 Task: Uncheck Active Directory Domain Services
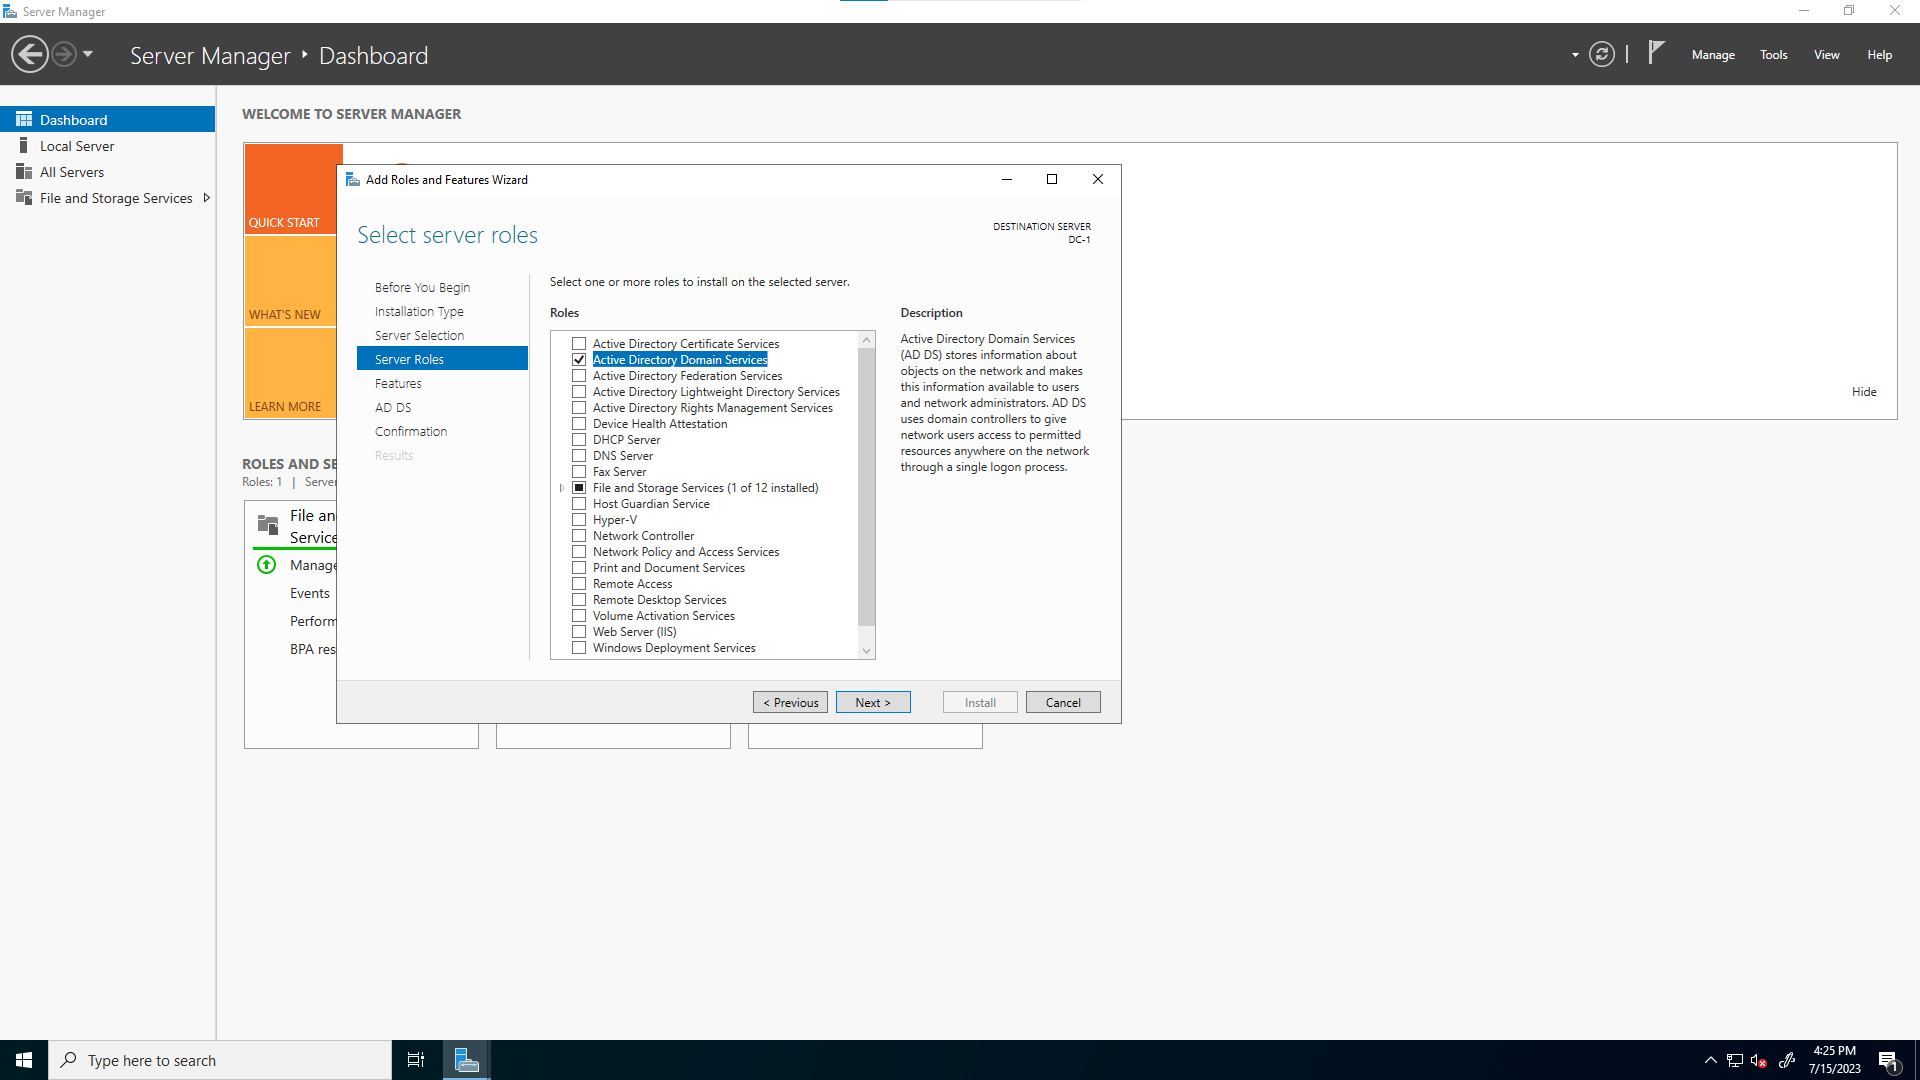(x=579, y=360)
